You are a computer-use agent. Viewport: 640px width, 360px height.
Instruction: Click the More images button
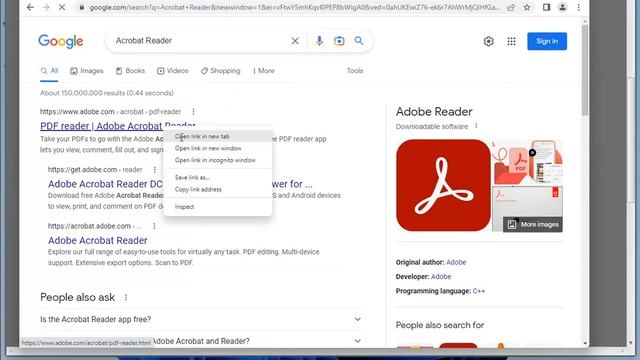(x=533, y=224)
